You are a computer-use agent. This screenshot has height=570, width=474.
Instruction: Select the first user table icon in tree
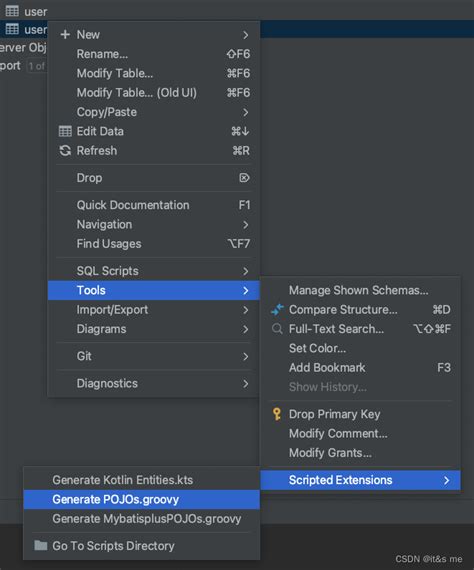[x=12, y=11]
